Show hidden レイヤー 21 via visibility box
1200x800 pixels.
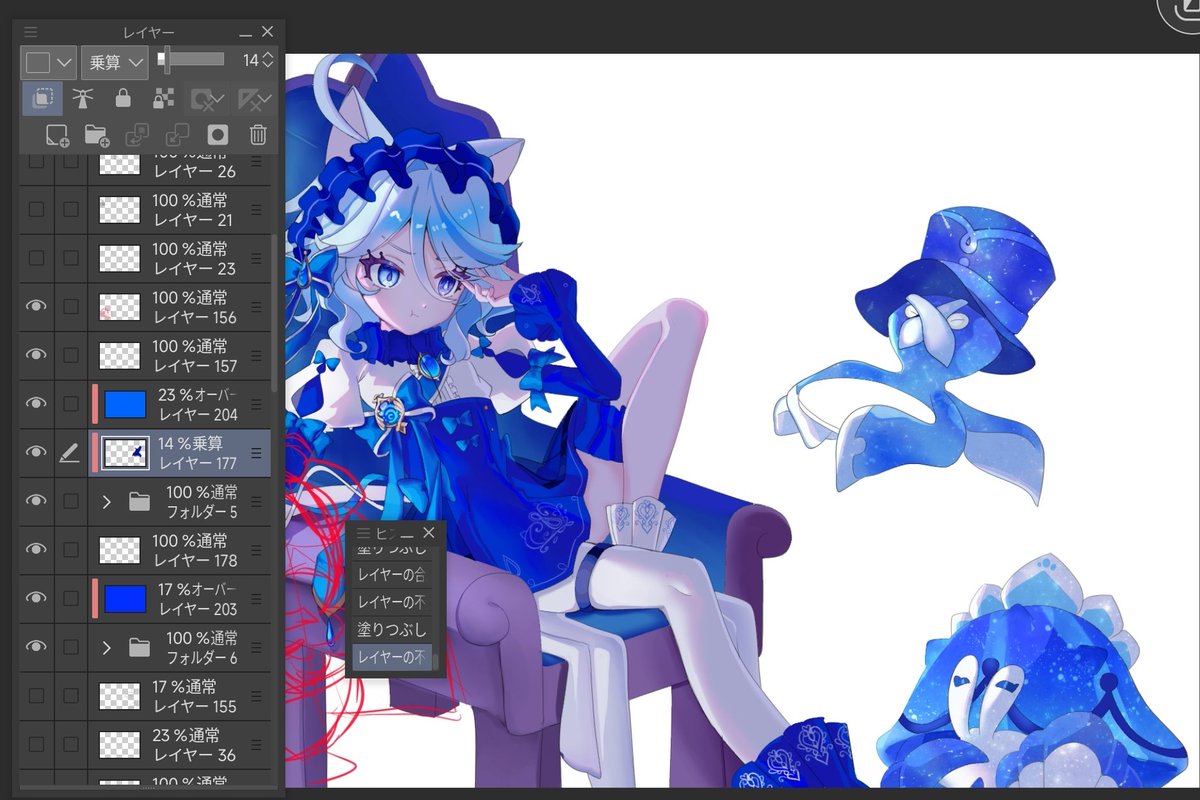pyautogui.click(x=36, y=210)
